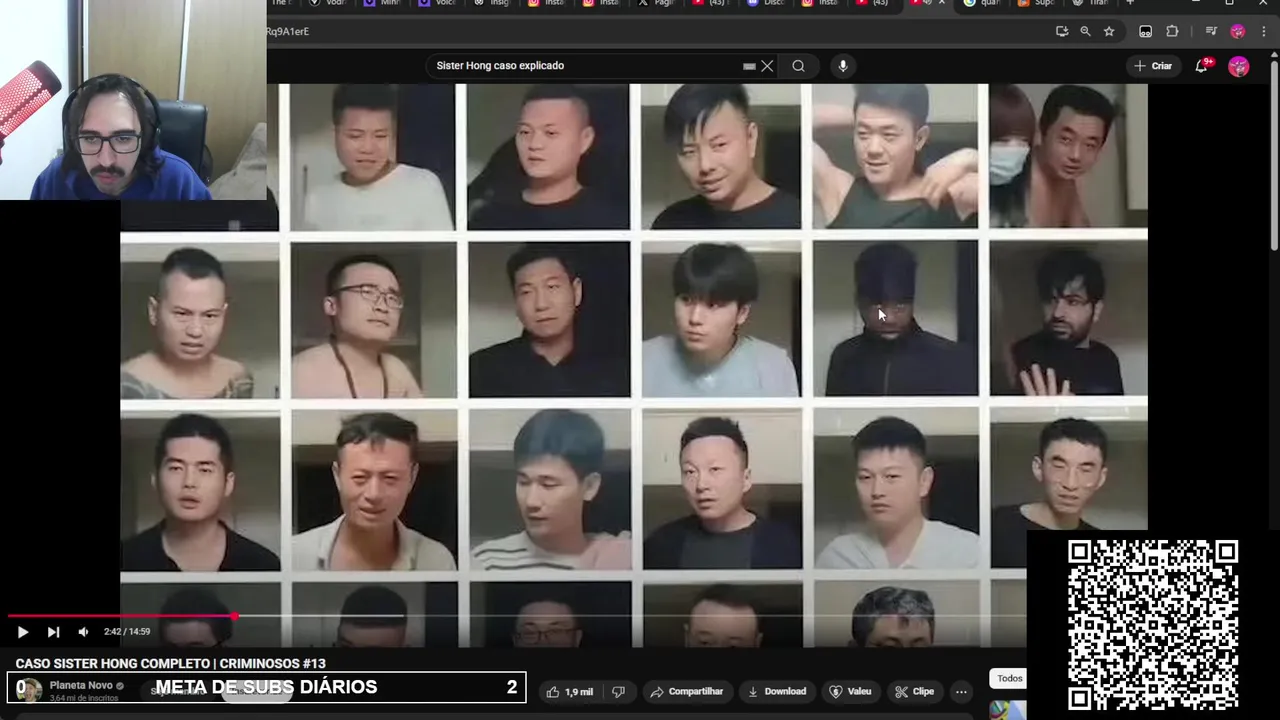Open Chrome extensions puzzle icon

pos(1172,31)
